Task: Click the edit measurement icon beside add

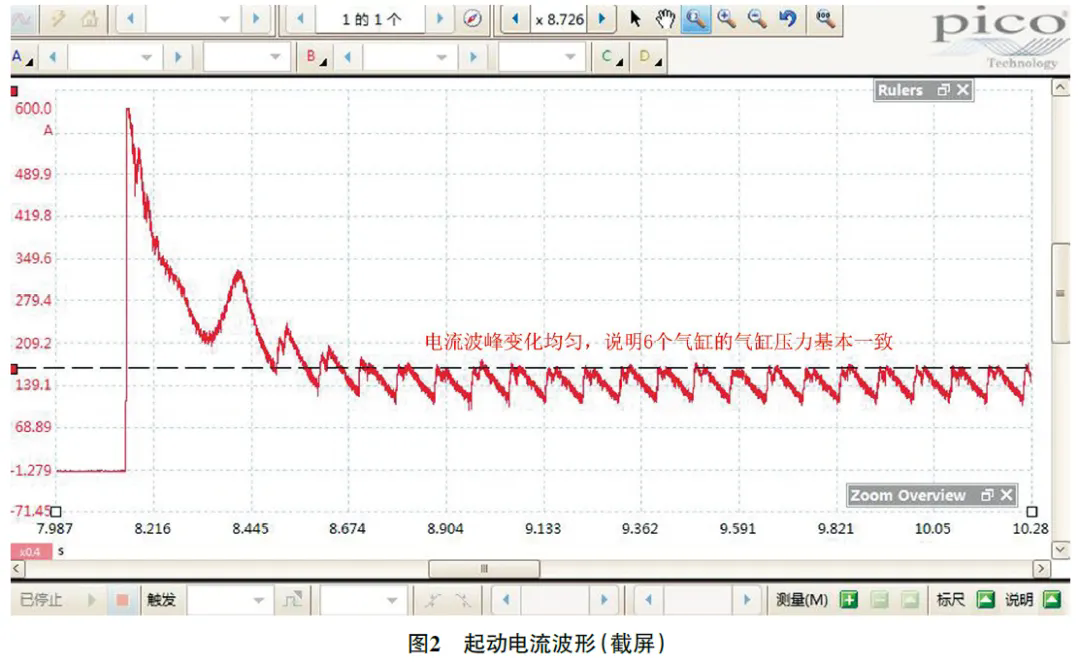Action: pos(880,600)
